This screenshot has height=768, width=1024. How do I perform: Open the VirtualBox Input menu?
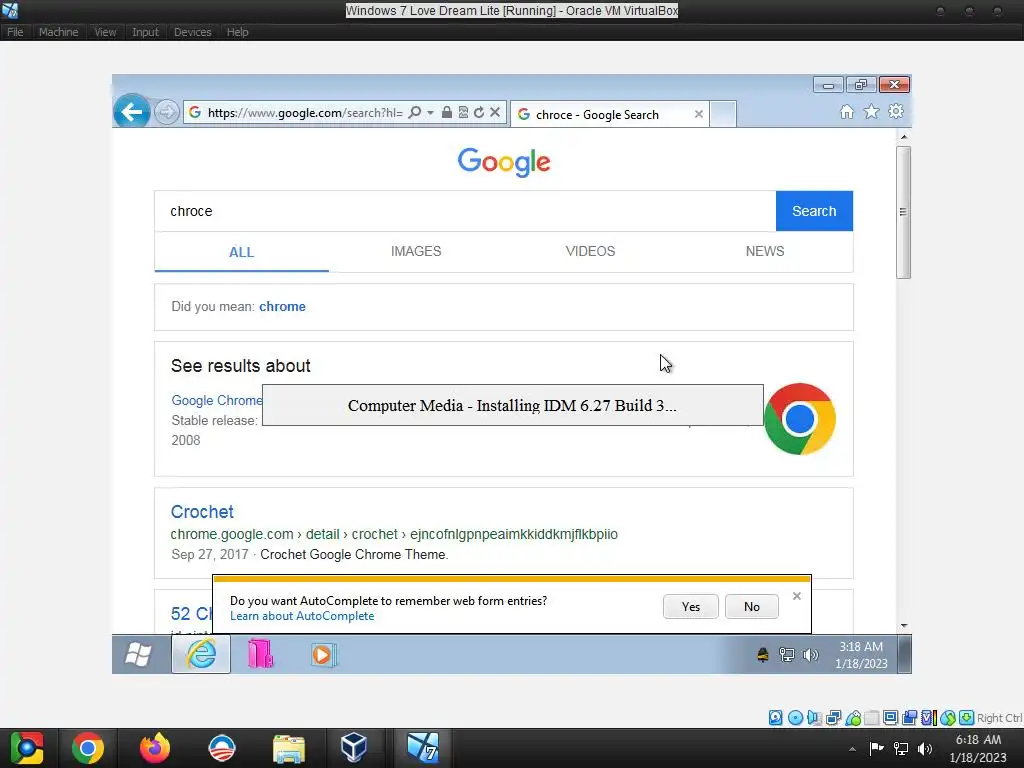coord(145,32)
